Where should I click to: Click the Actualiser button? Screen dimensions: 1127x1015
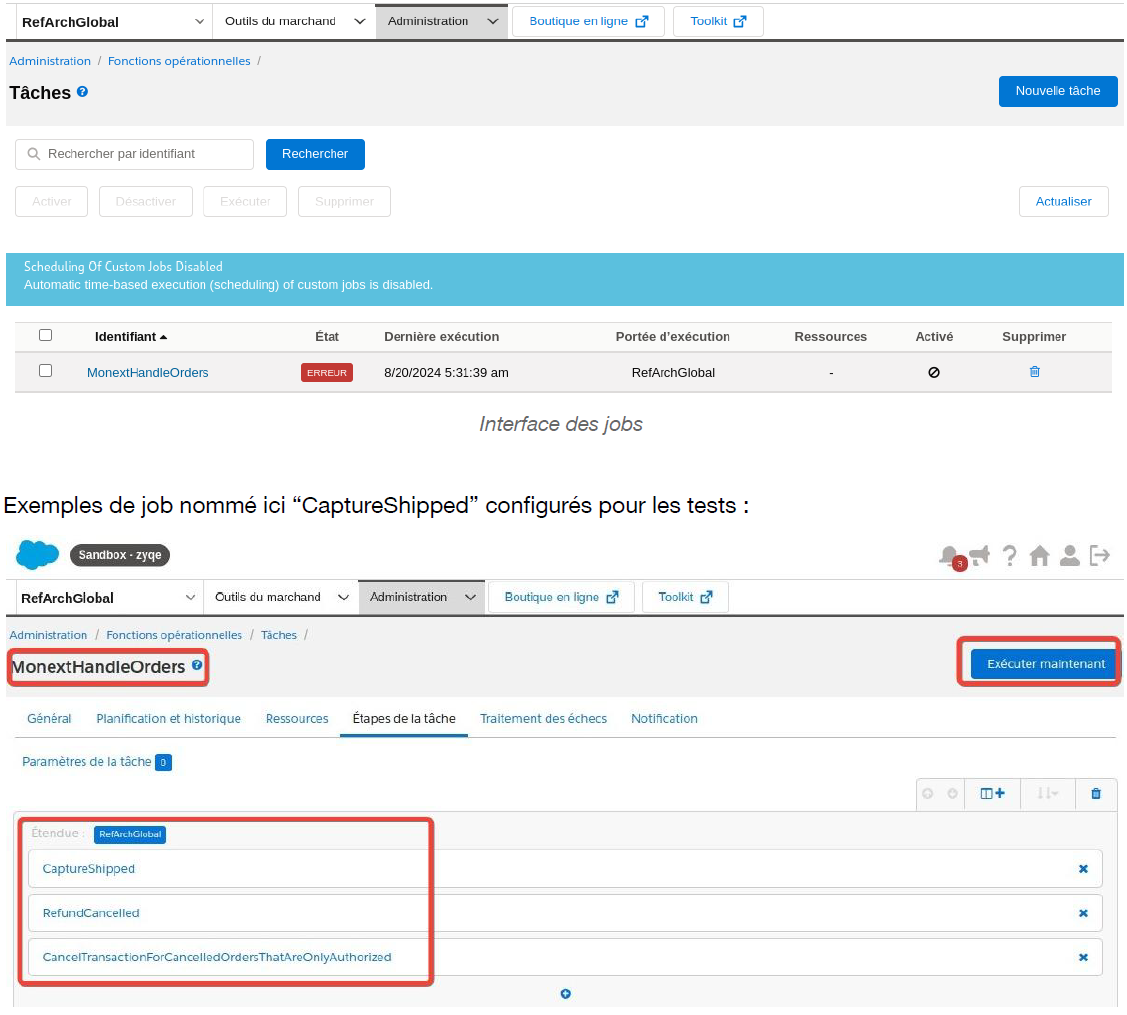tap(1063, 201)
